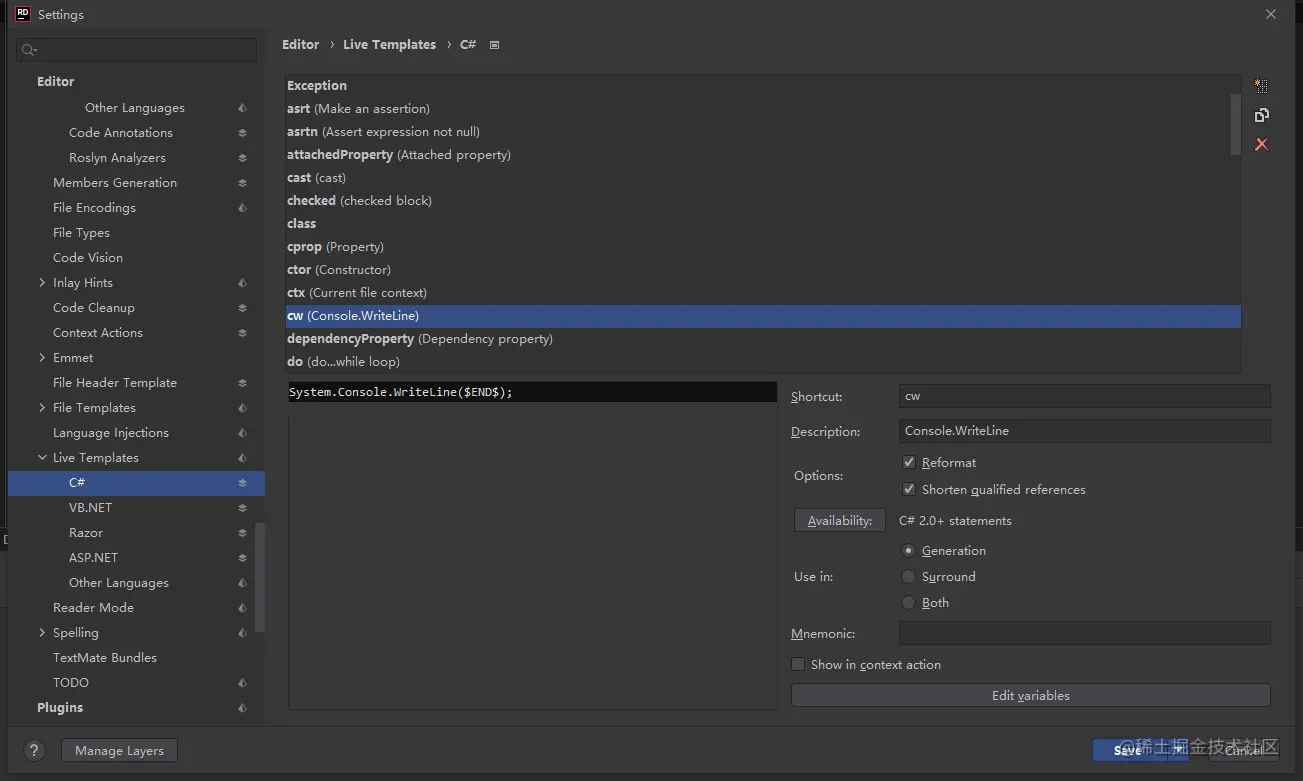Click the RD logo in the title bar
The height and width of the screenshot is (781, 1303).
tap(22, 14)
